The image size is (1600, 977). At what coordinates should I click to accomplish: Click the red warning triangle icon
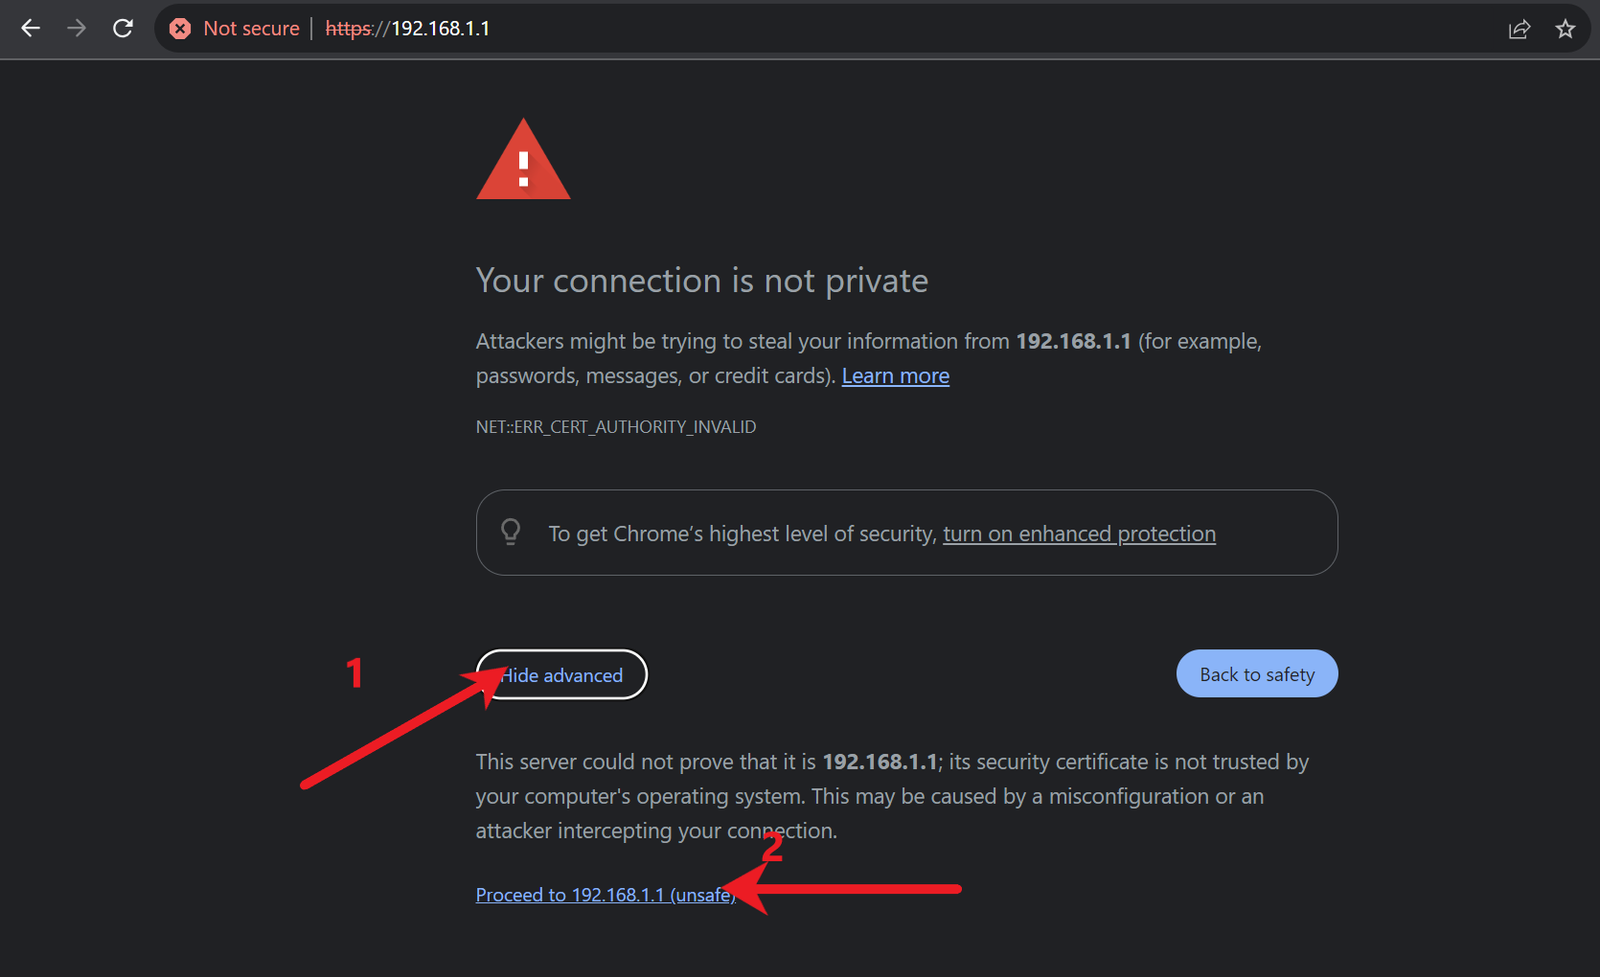pos(523,161)
